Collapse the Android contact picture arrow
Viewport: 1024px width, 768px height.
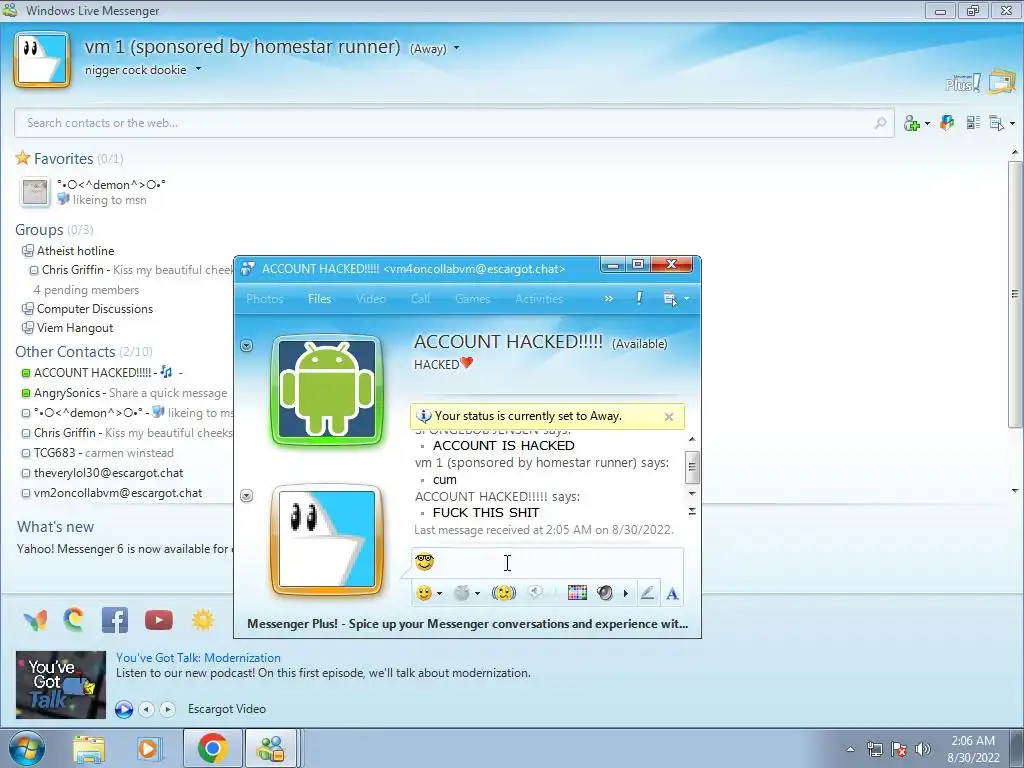click(x=247, y=345)
